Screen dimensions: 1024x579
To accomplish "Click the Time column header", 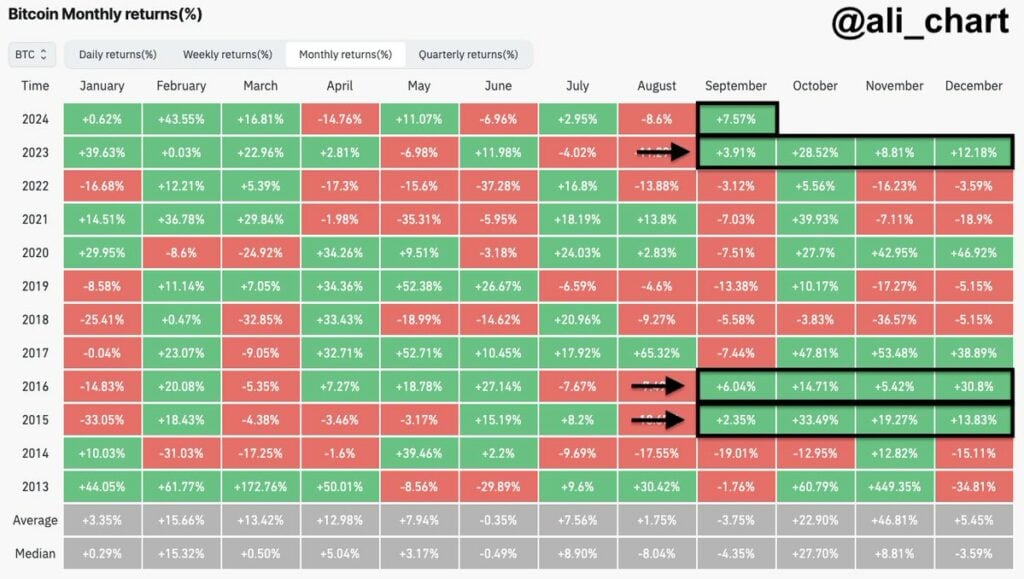I will [35, 86].
